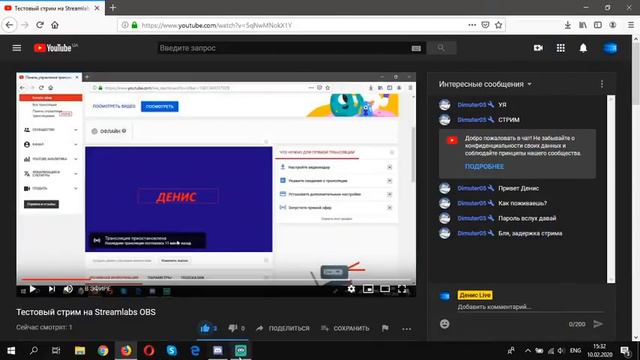View site identity lock icon
Screen dimensions: 640x360
point(135,25)
